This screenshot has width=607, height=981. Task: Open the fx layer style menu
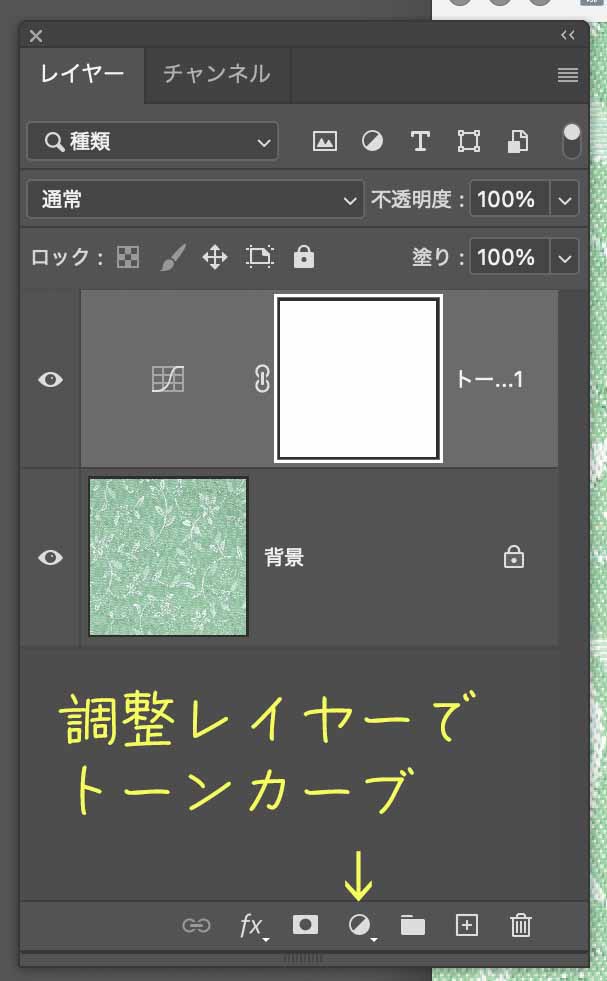(252, 925)
